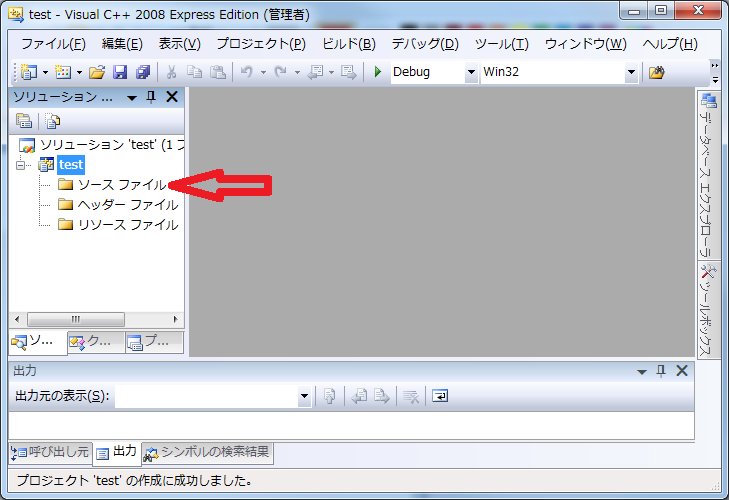Open the ファイル(F) menu
729x500 pixels.
pos(53,44)
